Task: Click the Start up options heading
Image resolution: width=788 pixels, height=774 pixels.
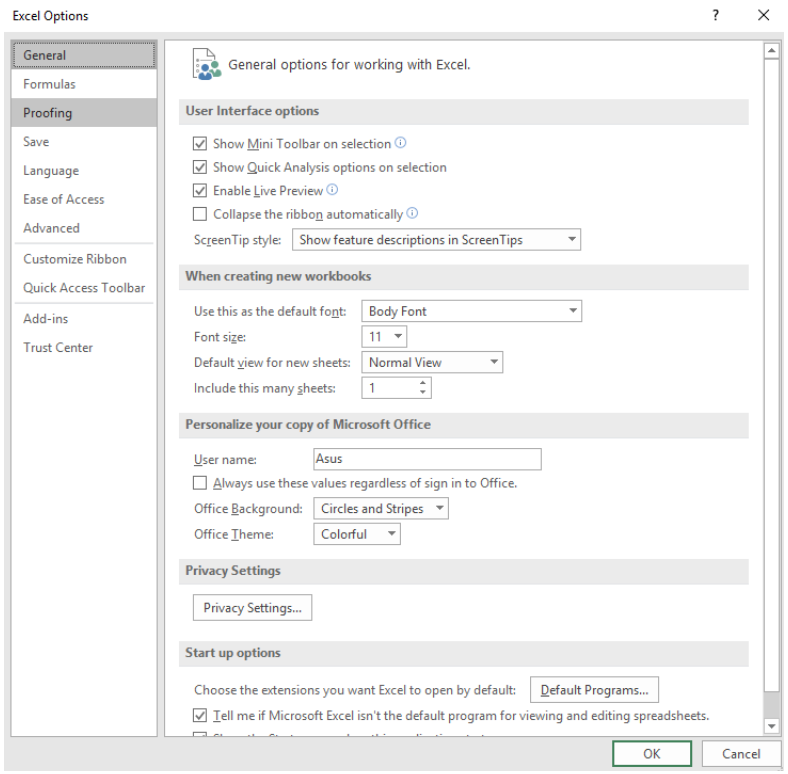Action: (x=233, y=653)
